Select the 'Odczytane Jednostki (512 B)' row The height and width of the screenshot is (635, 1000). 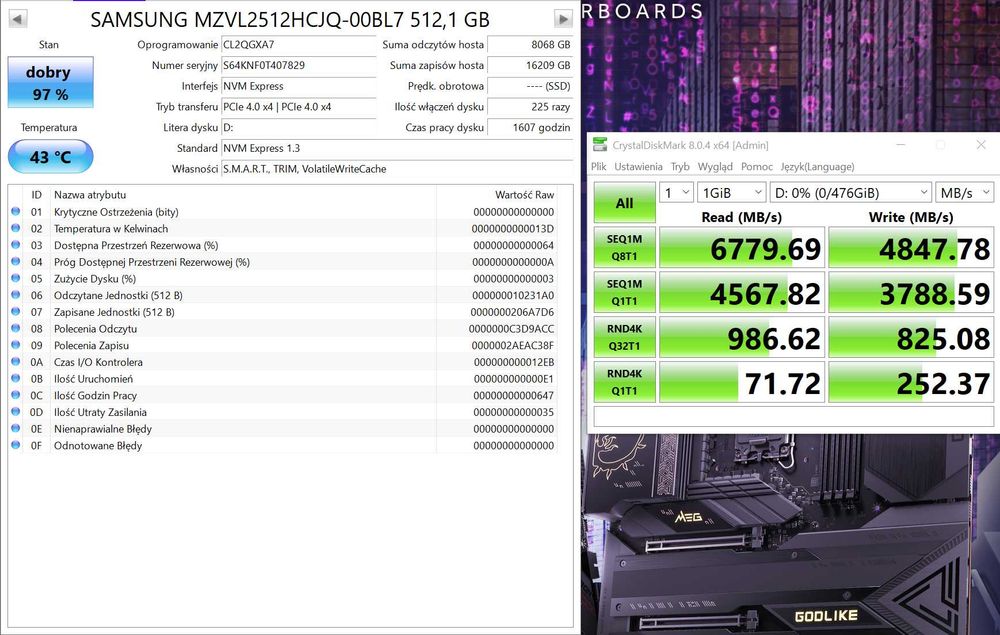pyautogui.click(x=283, y=295)
